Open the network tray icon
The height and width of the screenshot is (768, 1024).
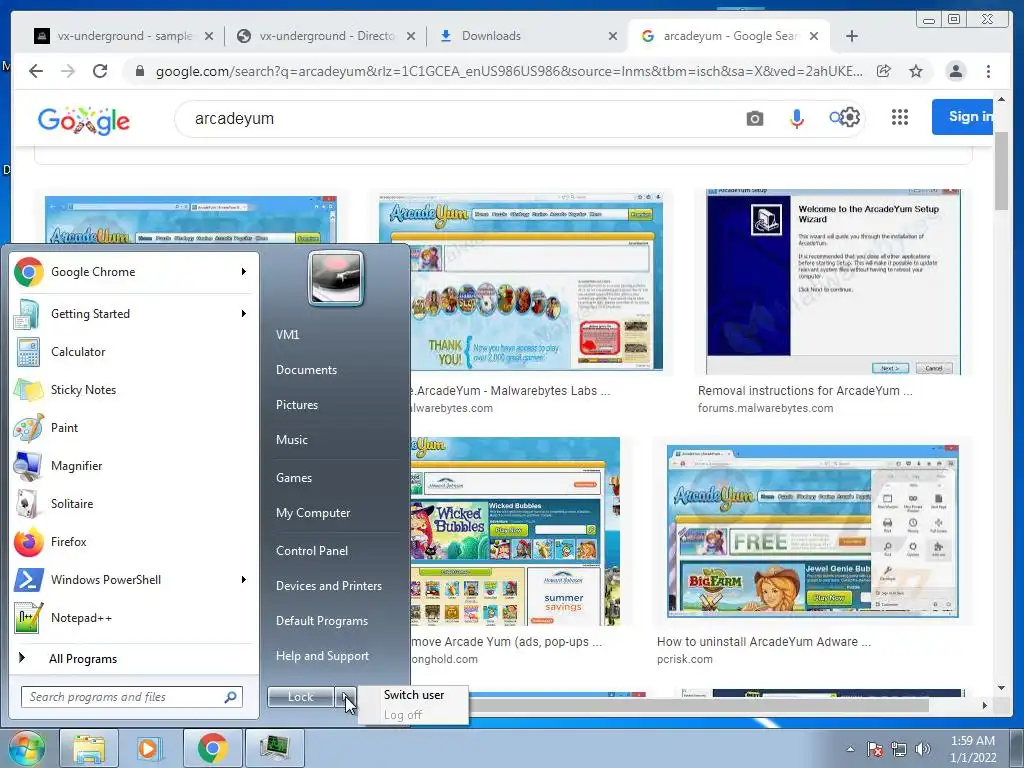click(899, 749)
